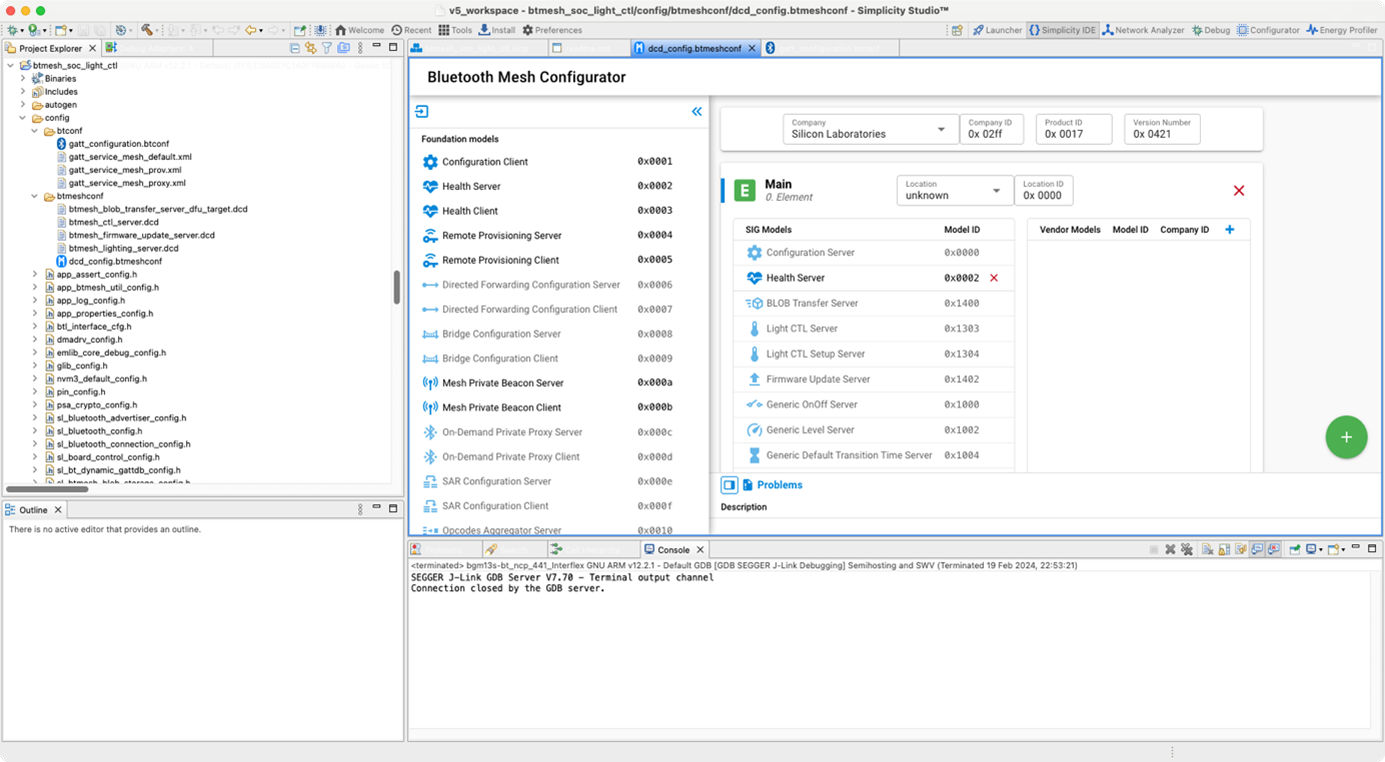Open the Configurator perspective
The image size is (1385, 762).
[x=1266, y=30]
